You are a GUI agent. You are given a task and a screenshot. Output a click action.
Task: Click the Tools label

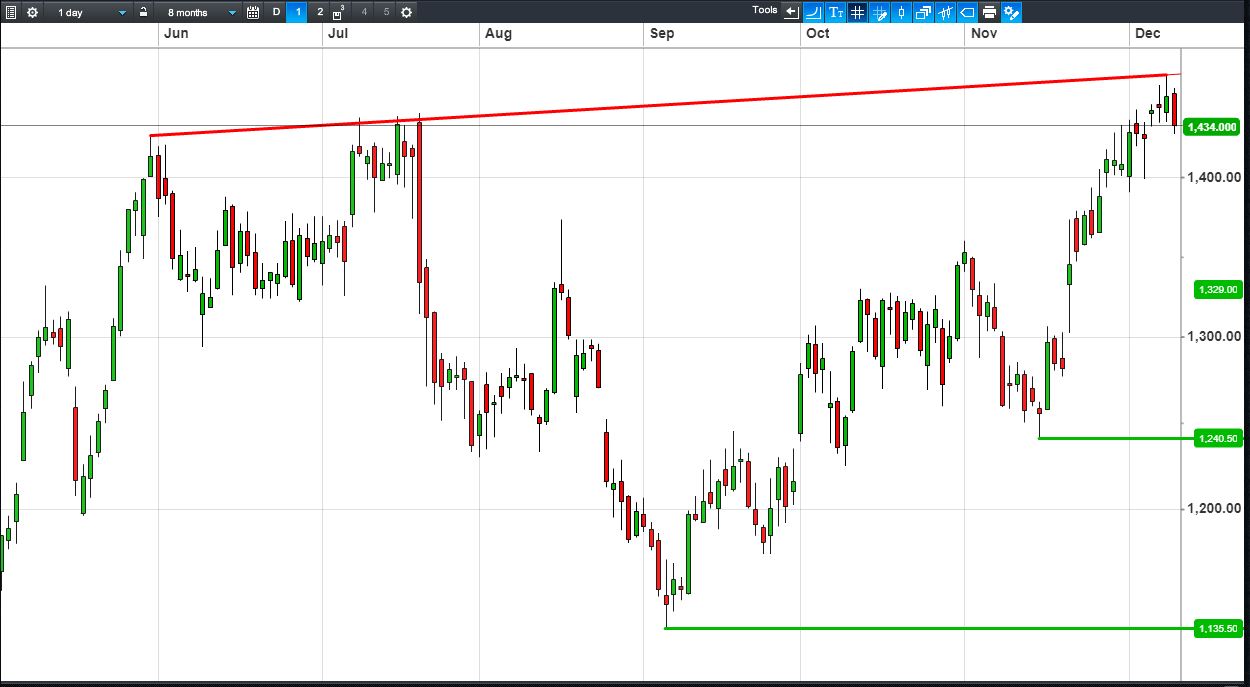click(x=765, y=10)
